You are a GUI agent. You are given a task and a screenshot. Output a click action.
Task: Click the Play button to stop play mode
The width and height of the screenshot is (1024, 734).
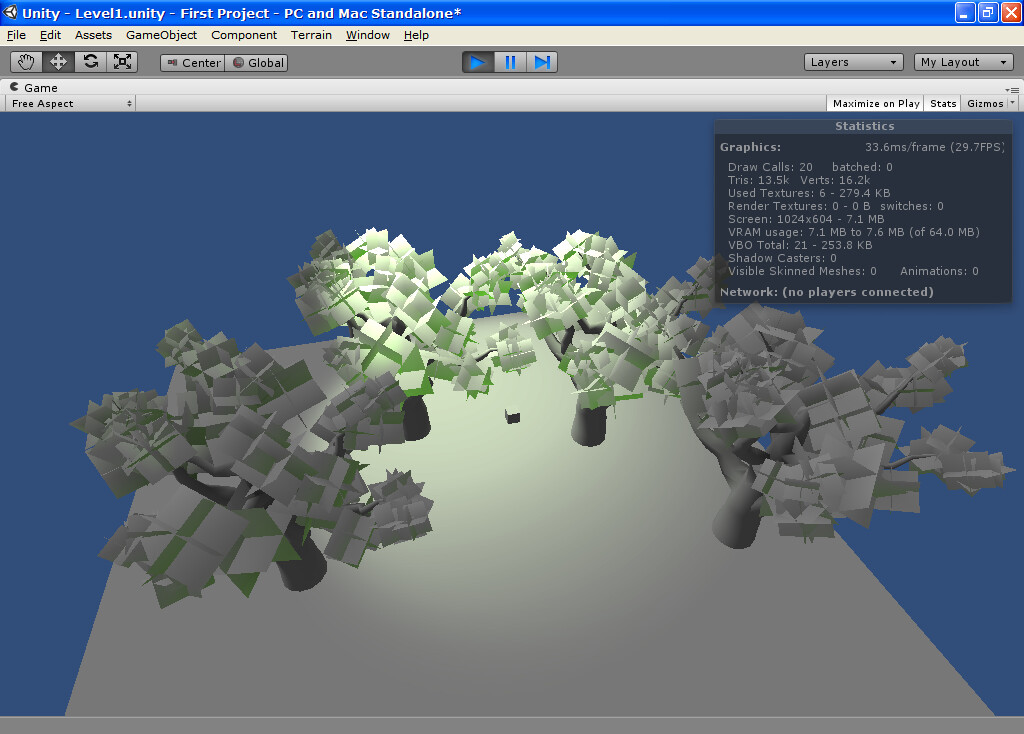coord(478,61)
